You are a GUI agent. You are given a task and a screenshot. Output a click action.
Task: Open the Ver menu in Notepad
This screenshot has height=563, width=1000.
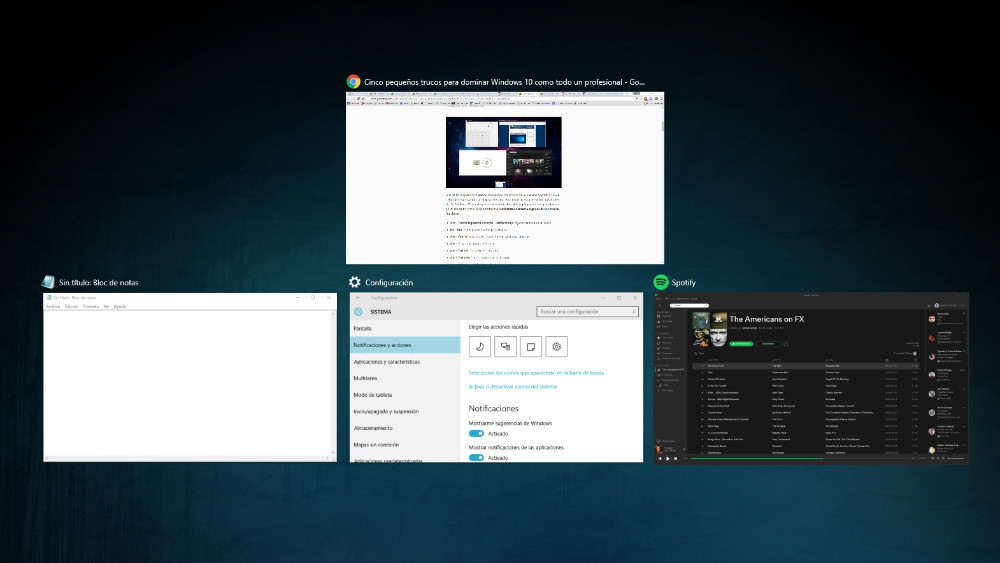click(x=107, y=307)
